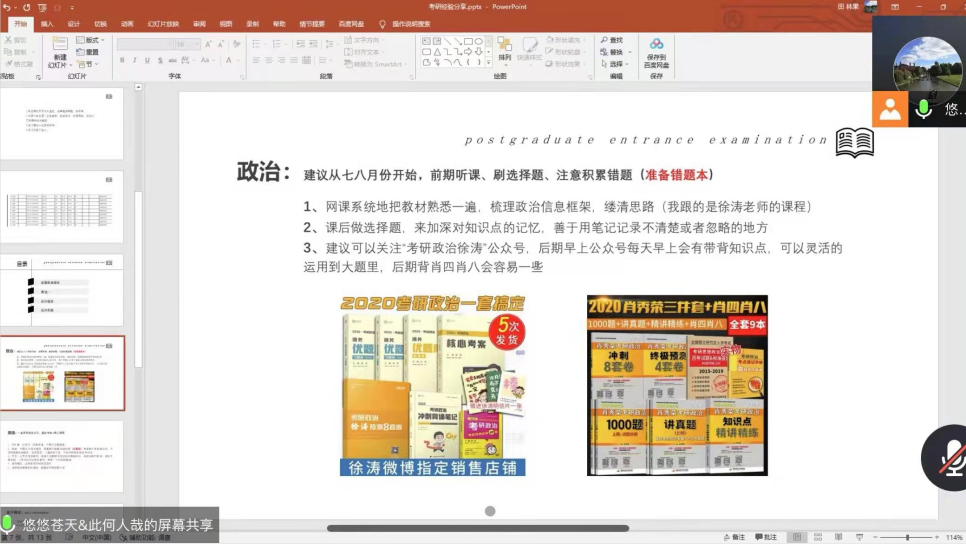Click 查找 (Find) button
This screenshot has height=544, width=966.
tap(612, 40)
